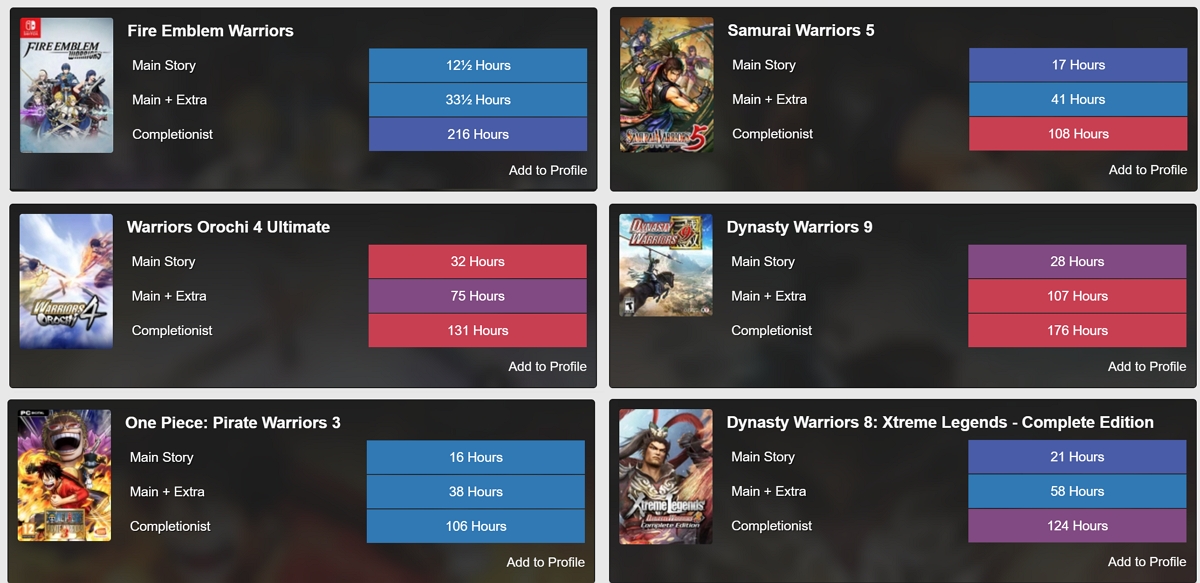Open the One Piece: Pirate Warriors 3 title
This screenshot has height=583, width=1200.
click(233, 423)
